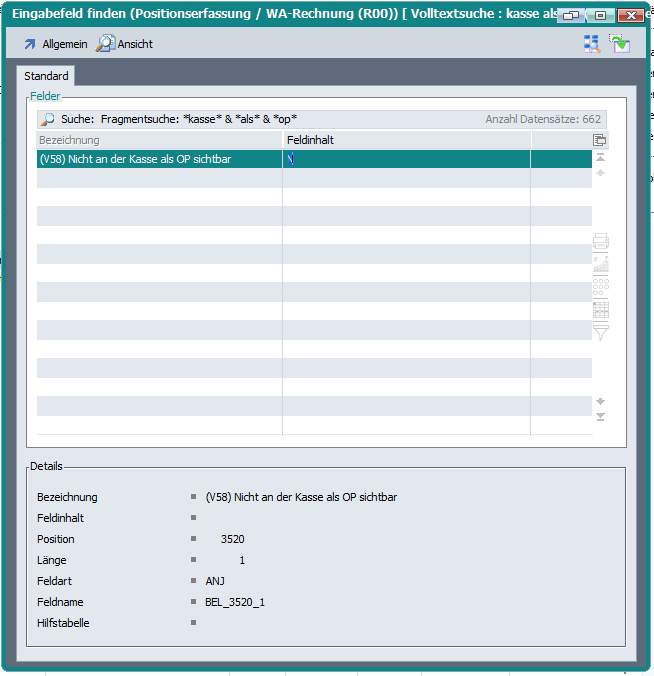Jump to the first record using the top arrow
The width and height of the screenshot is (654, 676).
[x=601, y=158]
